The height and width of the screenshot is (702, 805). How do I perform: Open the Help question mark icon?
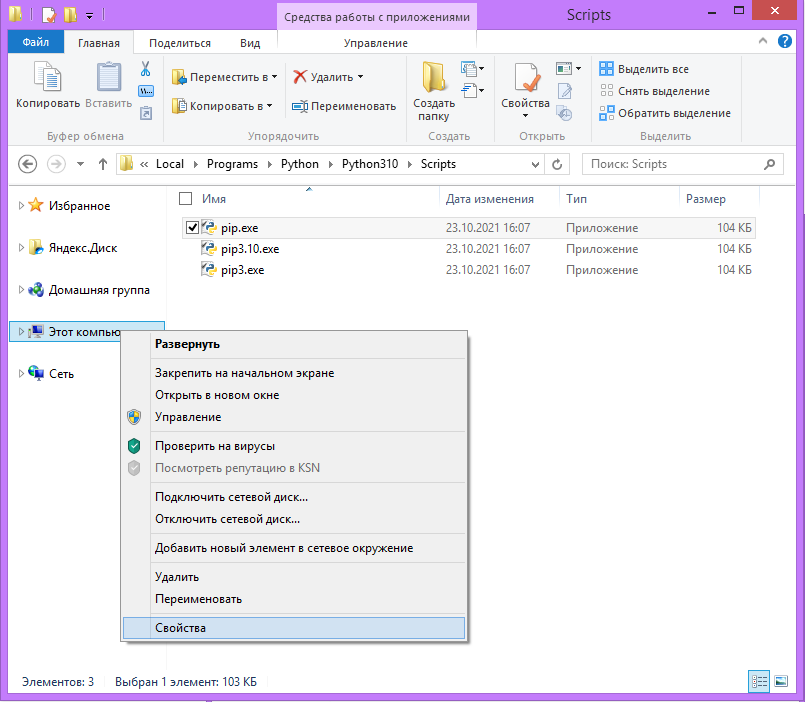pos(784,41)
